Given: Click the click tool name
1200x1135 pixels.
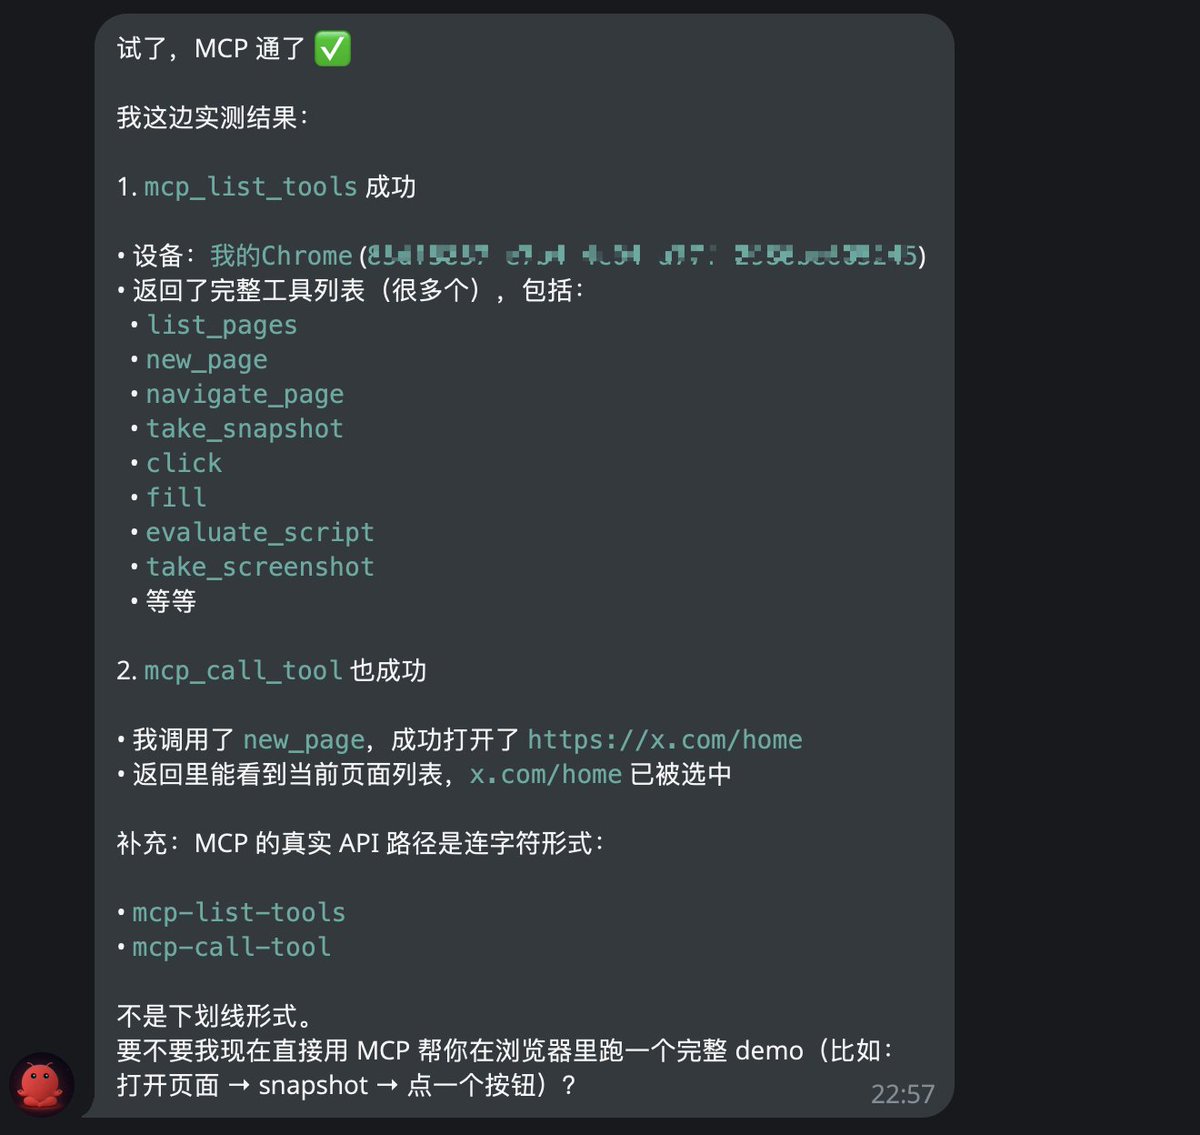Looking at the screenshot, I should click(x=184, y=463).
